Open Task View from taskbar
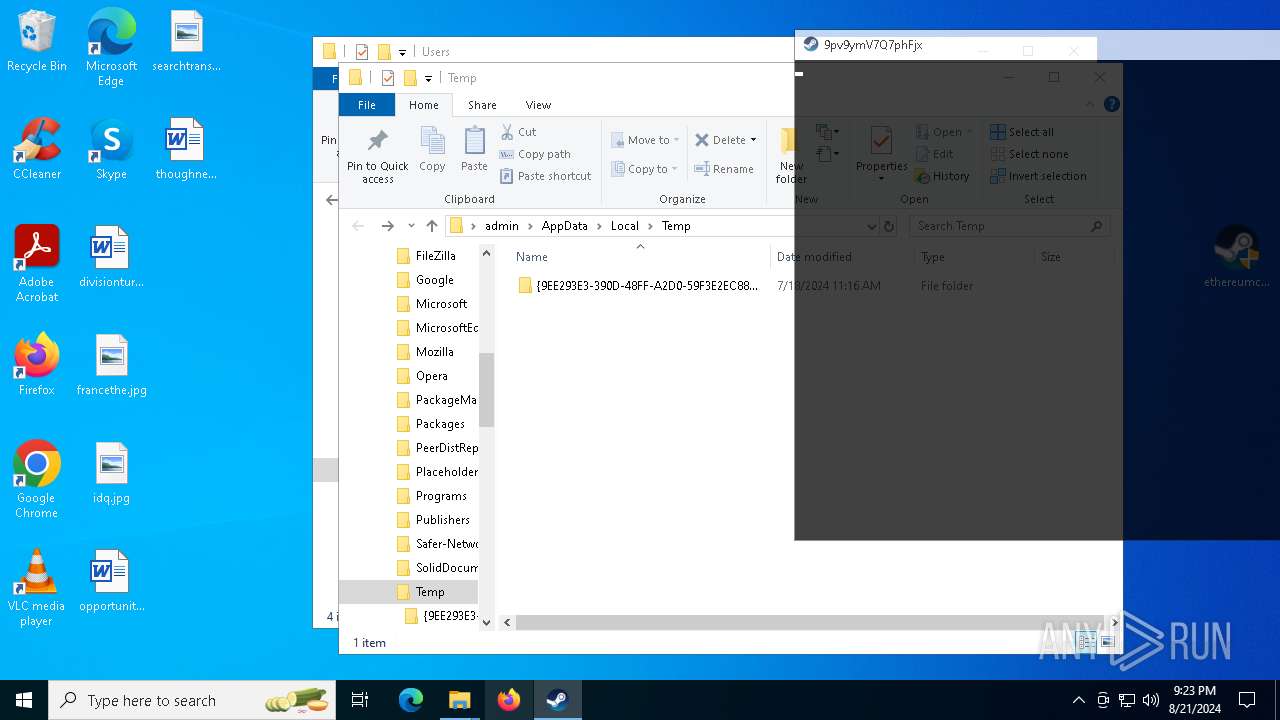 click(x=360, y=700)
